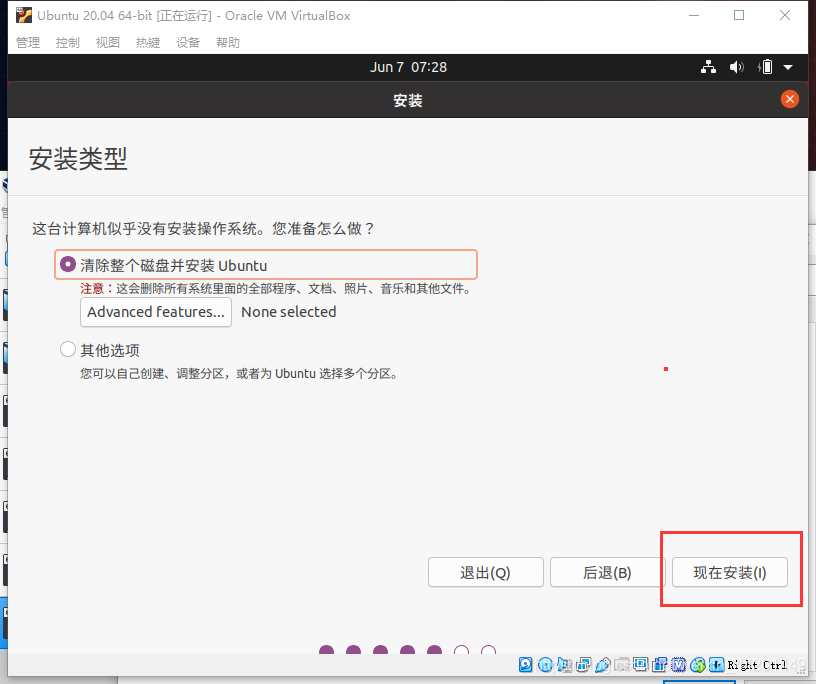Open the 帮助 menu
816x684 pixels.
(228, 43)
